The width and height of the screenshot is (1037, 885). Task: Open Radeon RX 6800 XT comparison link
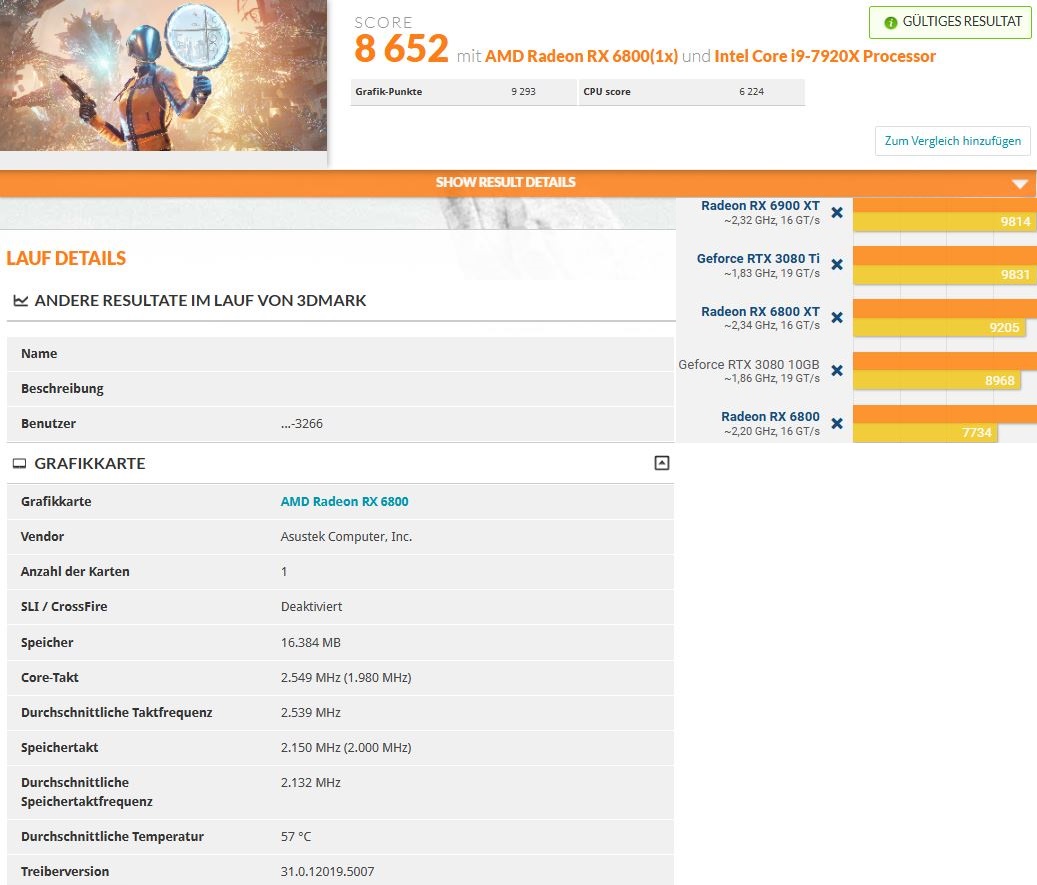pos(760,312)
